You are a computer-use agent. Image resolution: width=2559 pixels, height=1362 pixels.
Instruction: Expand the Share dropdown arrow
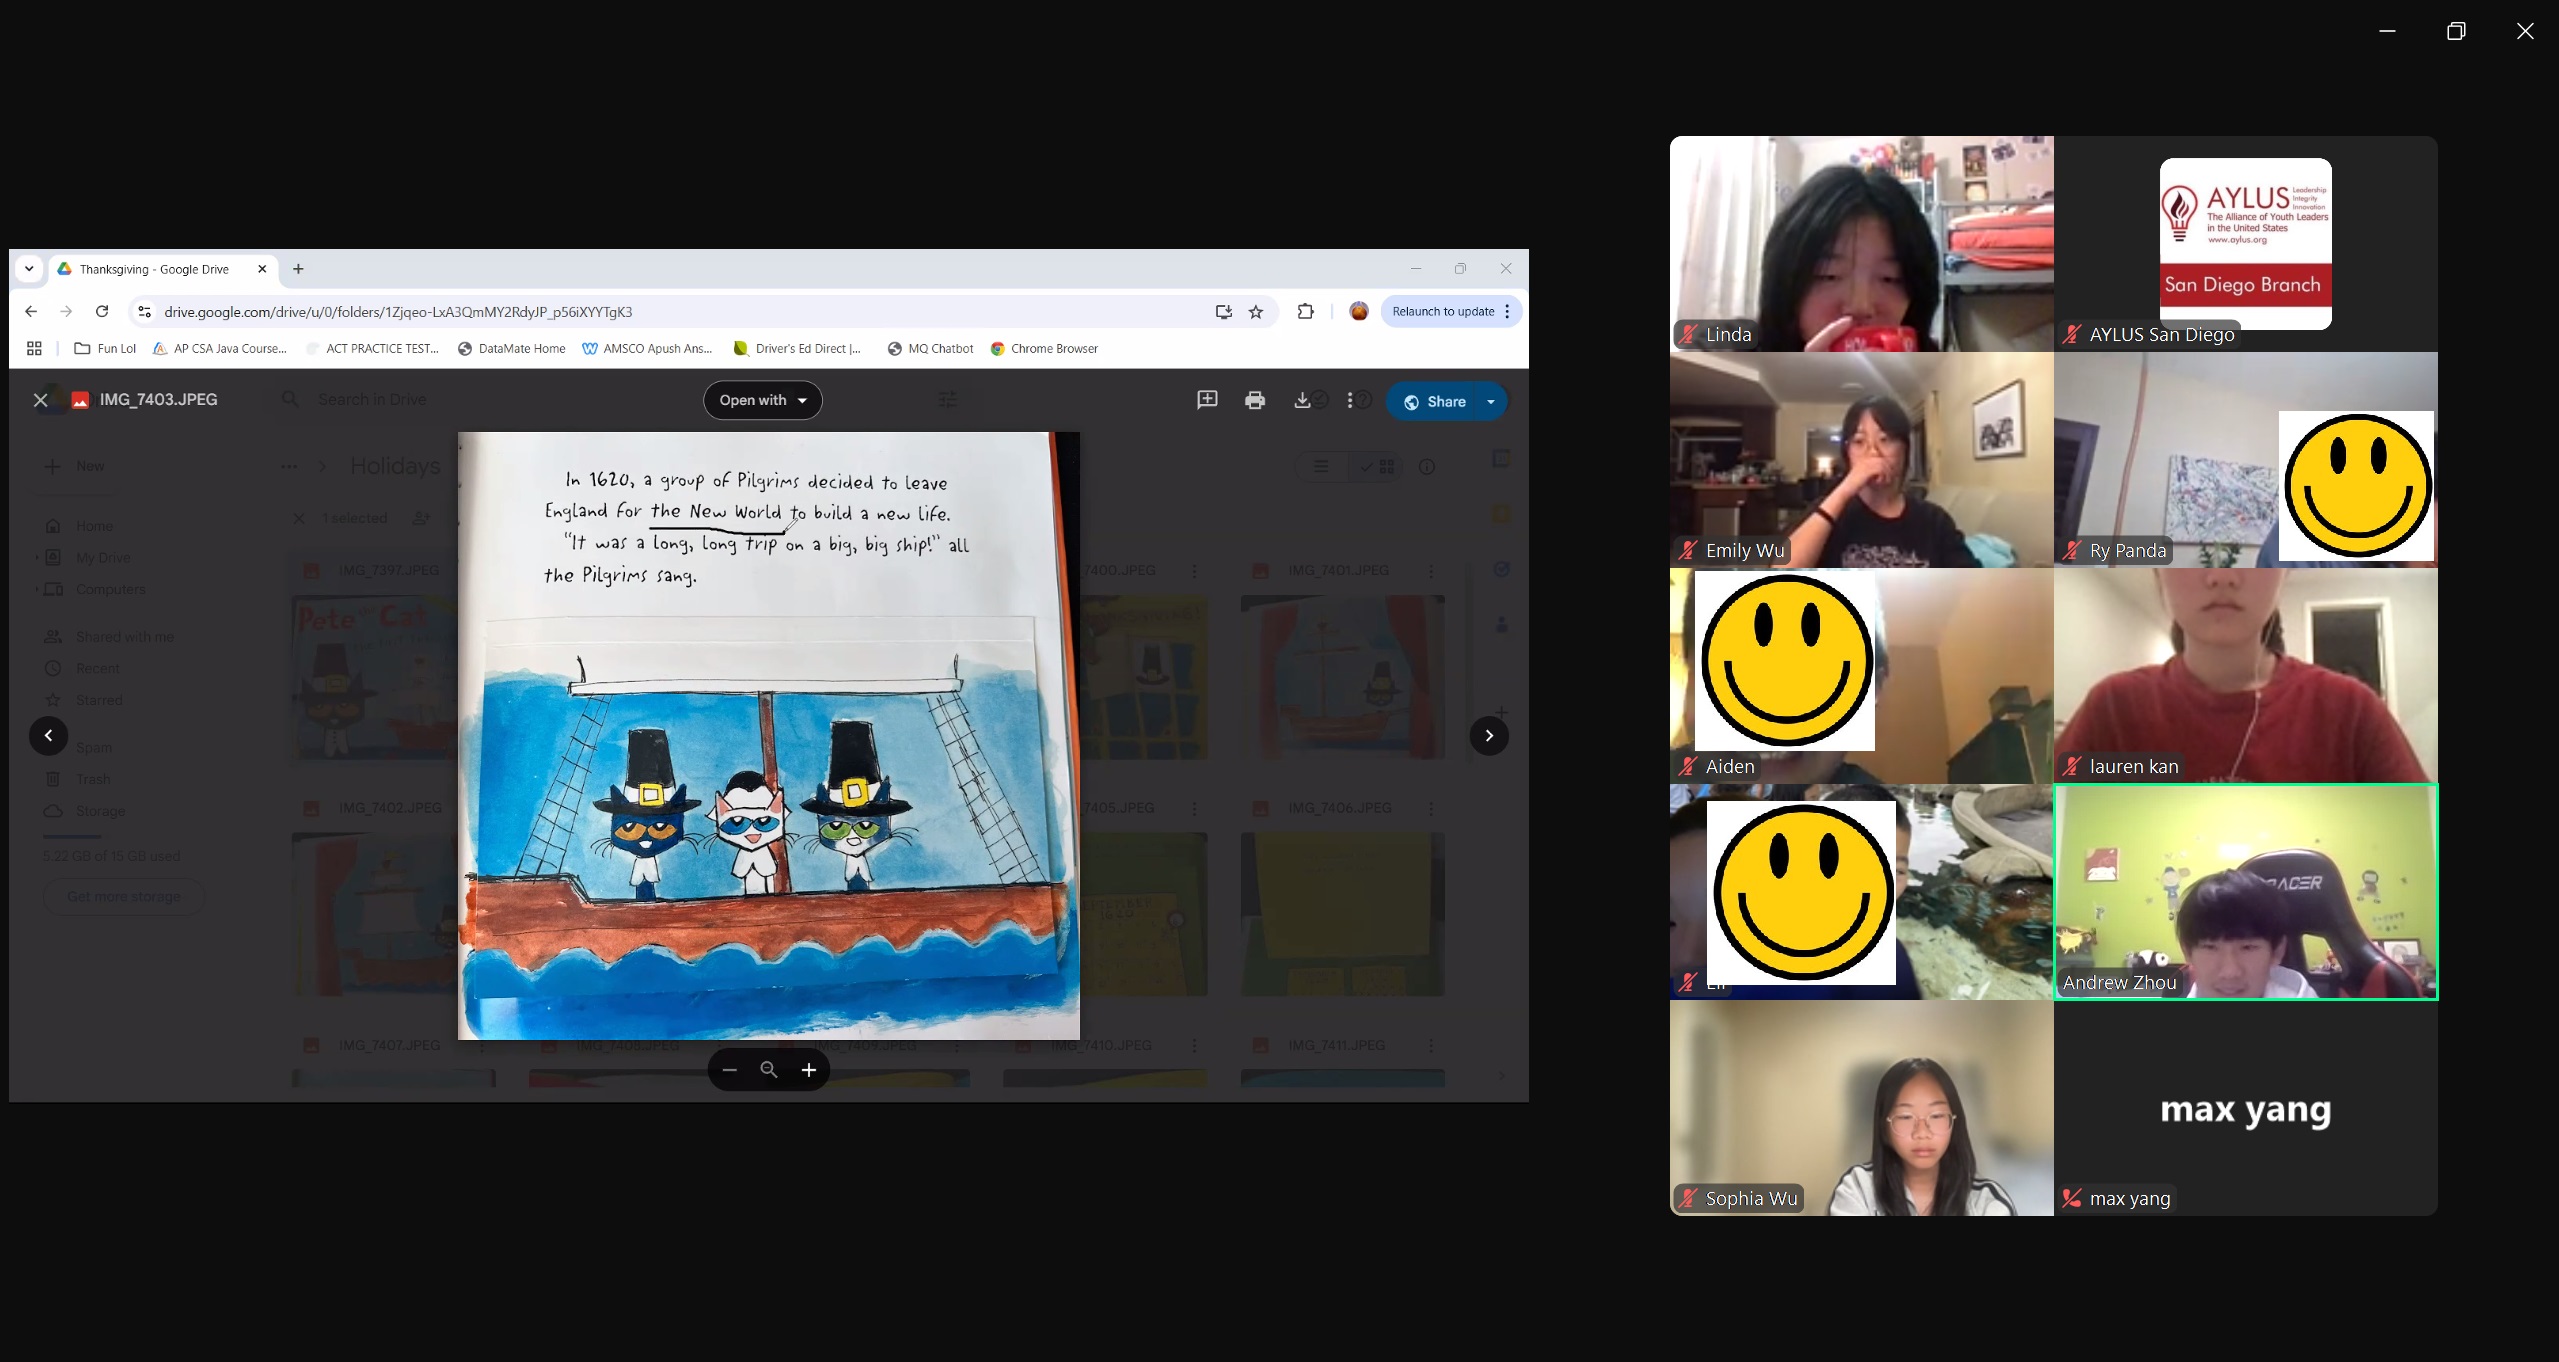point(1491,401)
